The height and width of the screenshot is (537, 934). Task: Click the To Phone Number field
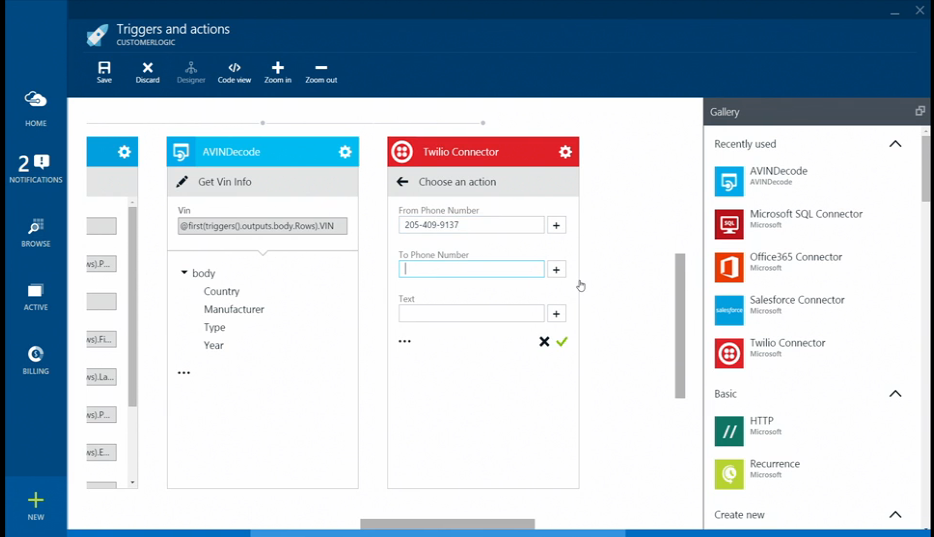(471, 269)
